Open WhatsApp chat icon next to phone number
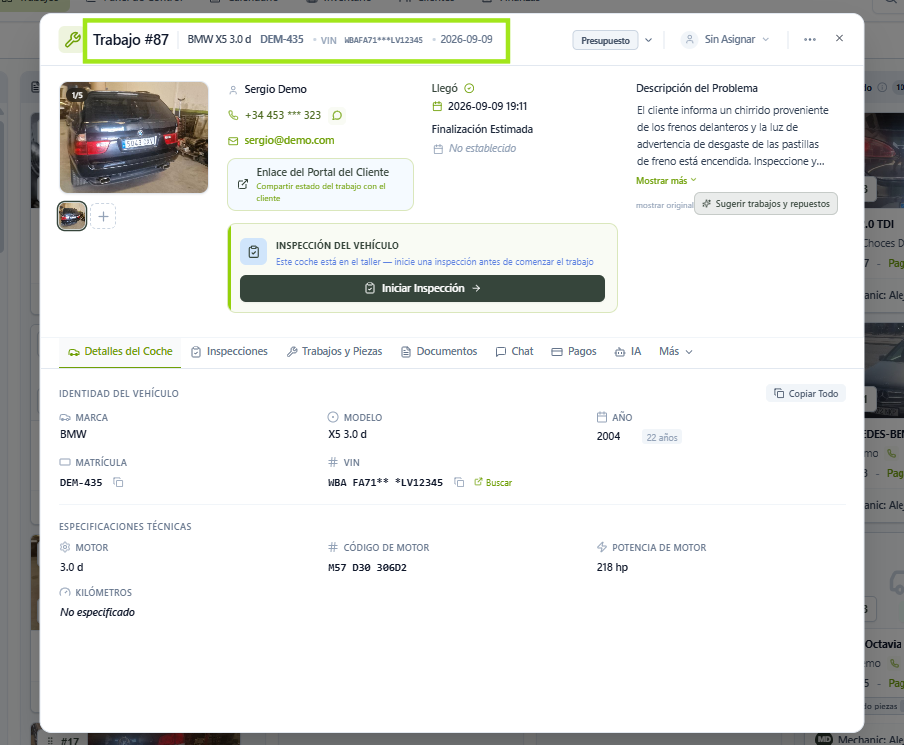Screen dimensions: 904x745 tap(337, 115)
